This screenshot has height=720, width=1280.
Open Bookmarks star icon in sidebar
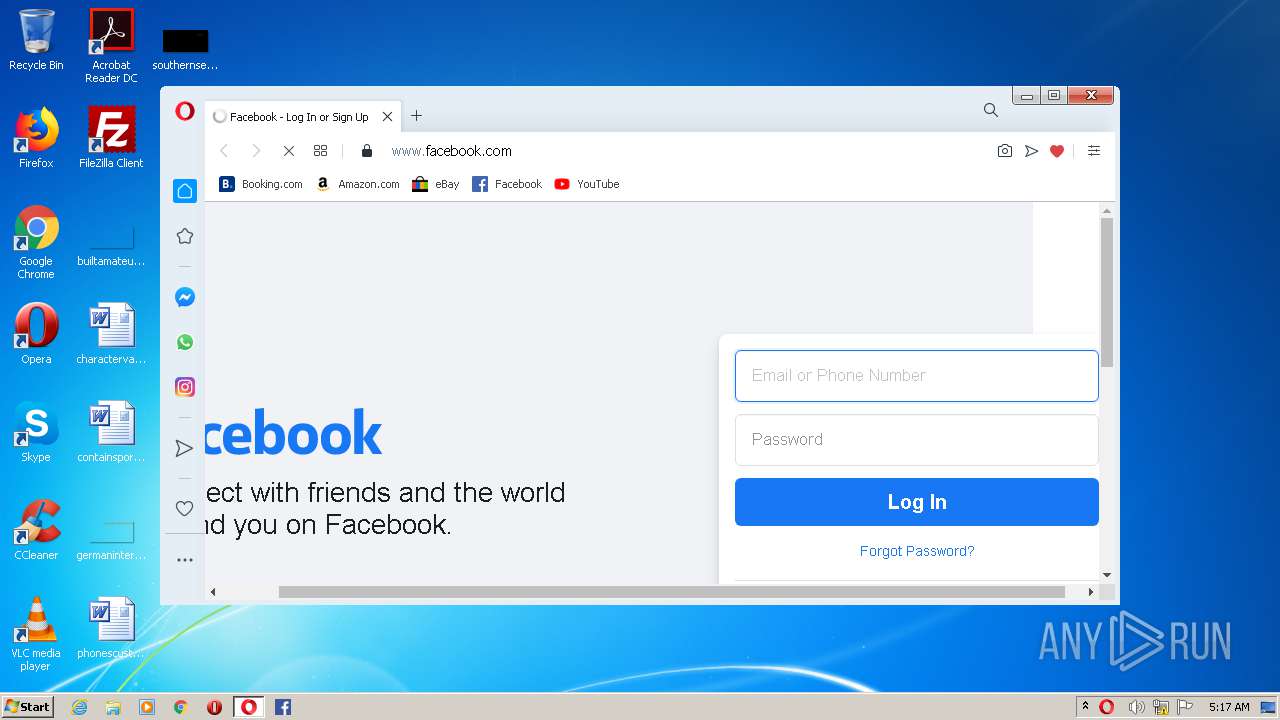[x=185, y=236]
